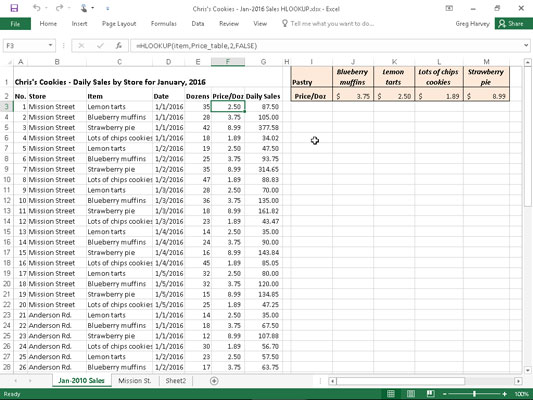Click the Select All corner triangle
Screen dimensions: 533x400
10,62
